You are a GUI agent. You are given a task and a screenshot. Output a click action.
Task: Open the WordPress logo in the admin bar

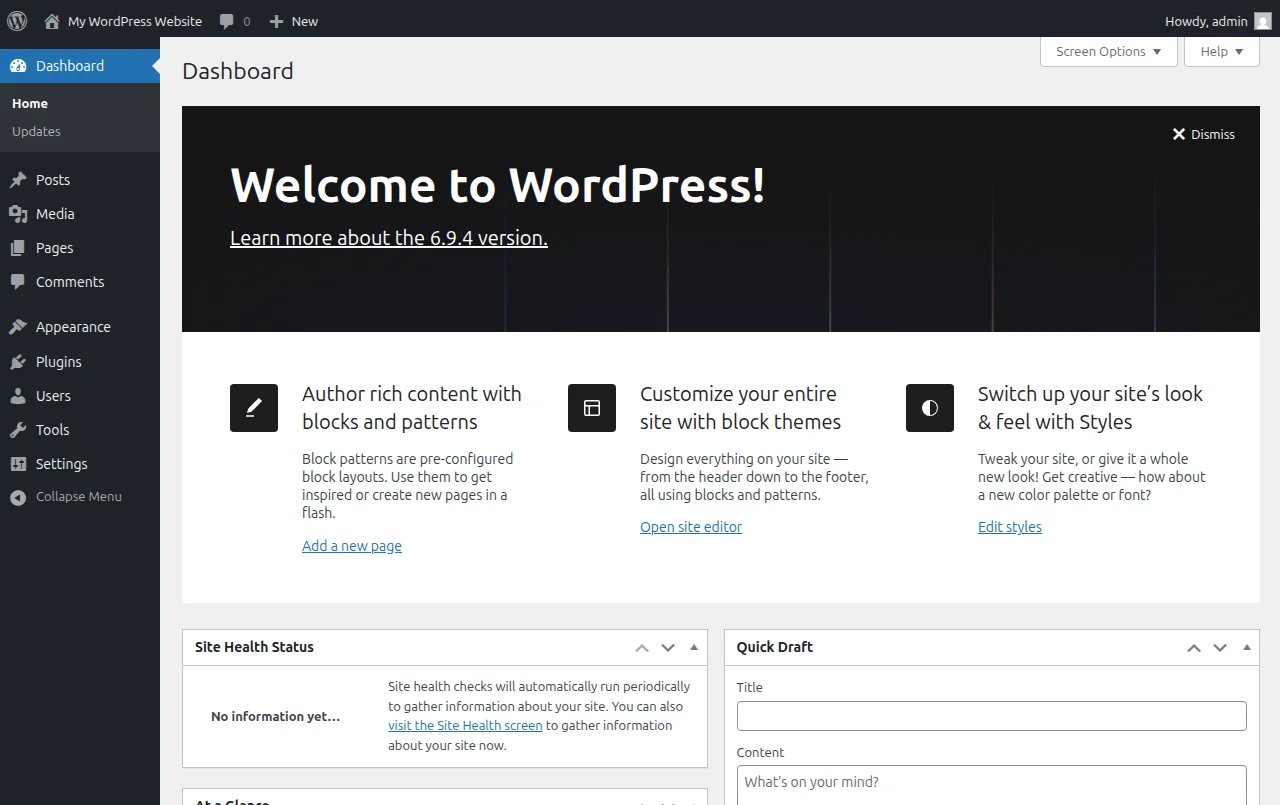click(x=16, y=20)
